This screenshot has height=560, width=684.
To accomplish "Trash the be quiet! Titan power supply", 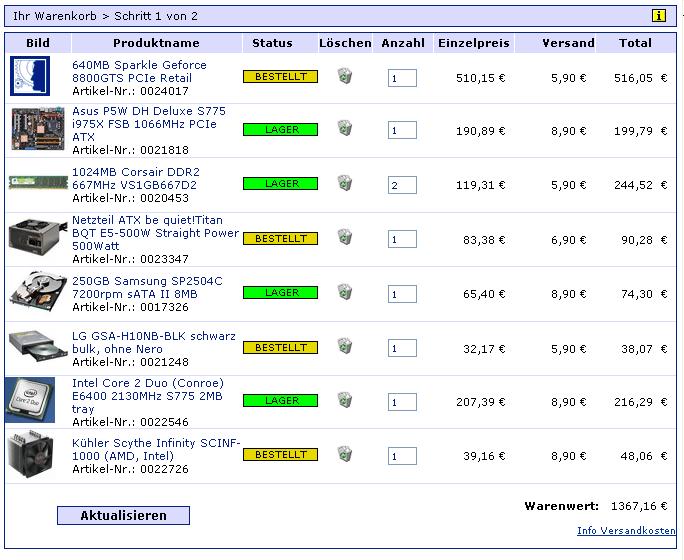I will click(345, 237).
